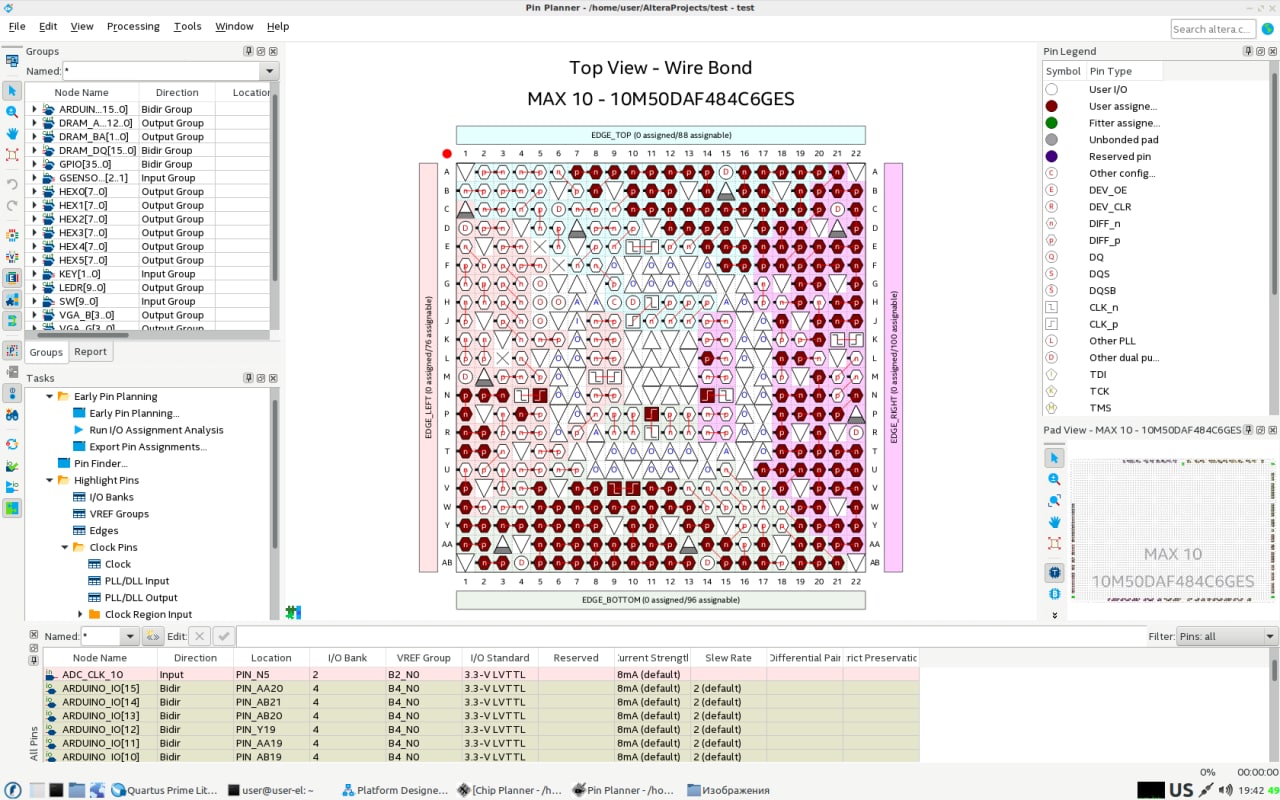Expand the GPIO[35..0] group row
Viewport: 1280px width, 800px height.
pos(34,164)
